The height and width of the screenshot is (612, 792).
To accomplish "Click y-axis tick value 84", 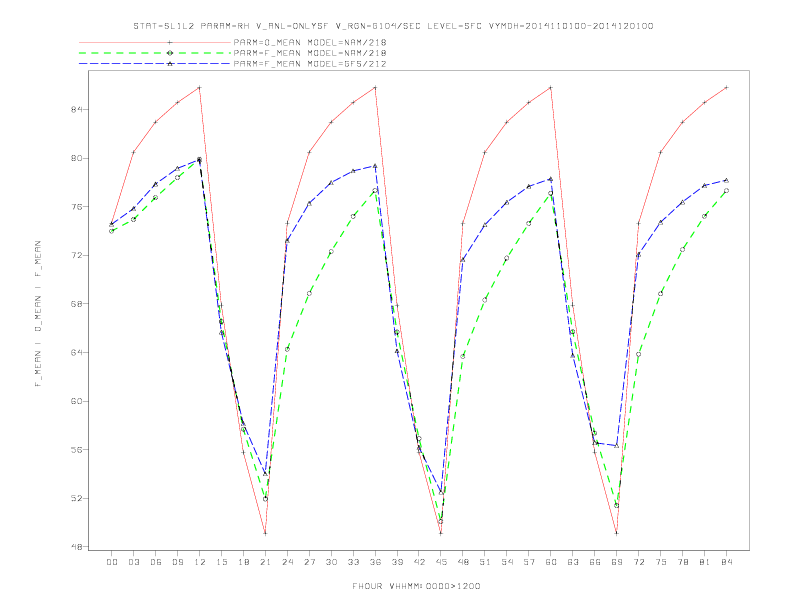I will tap(76, 110).
